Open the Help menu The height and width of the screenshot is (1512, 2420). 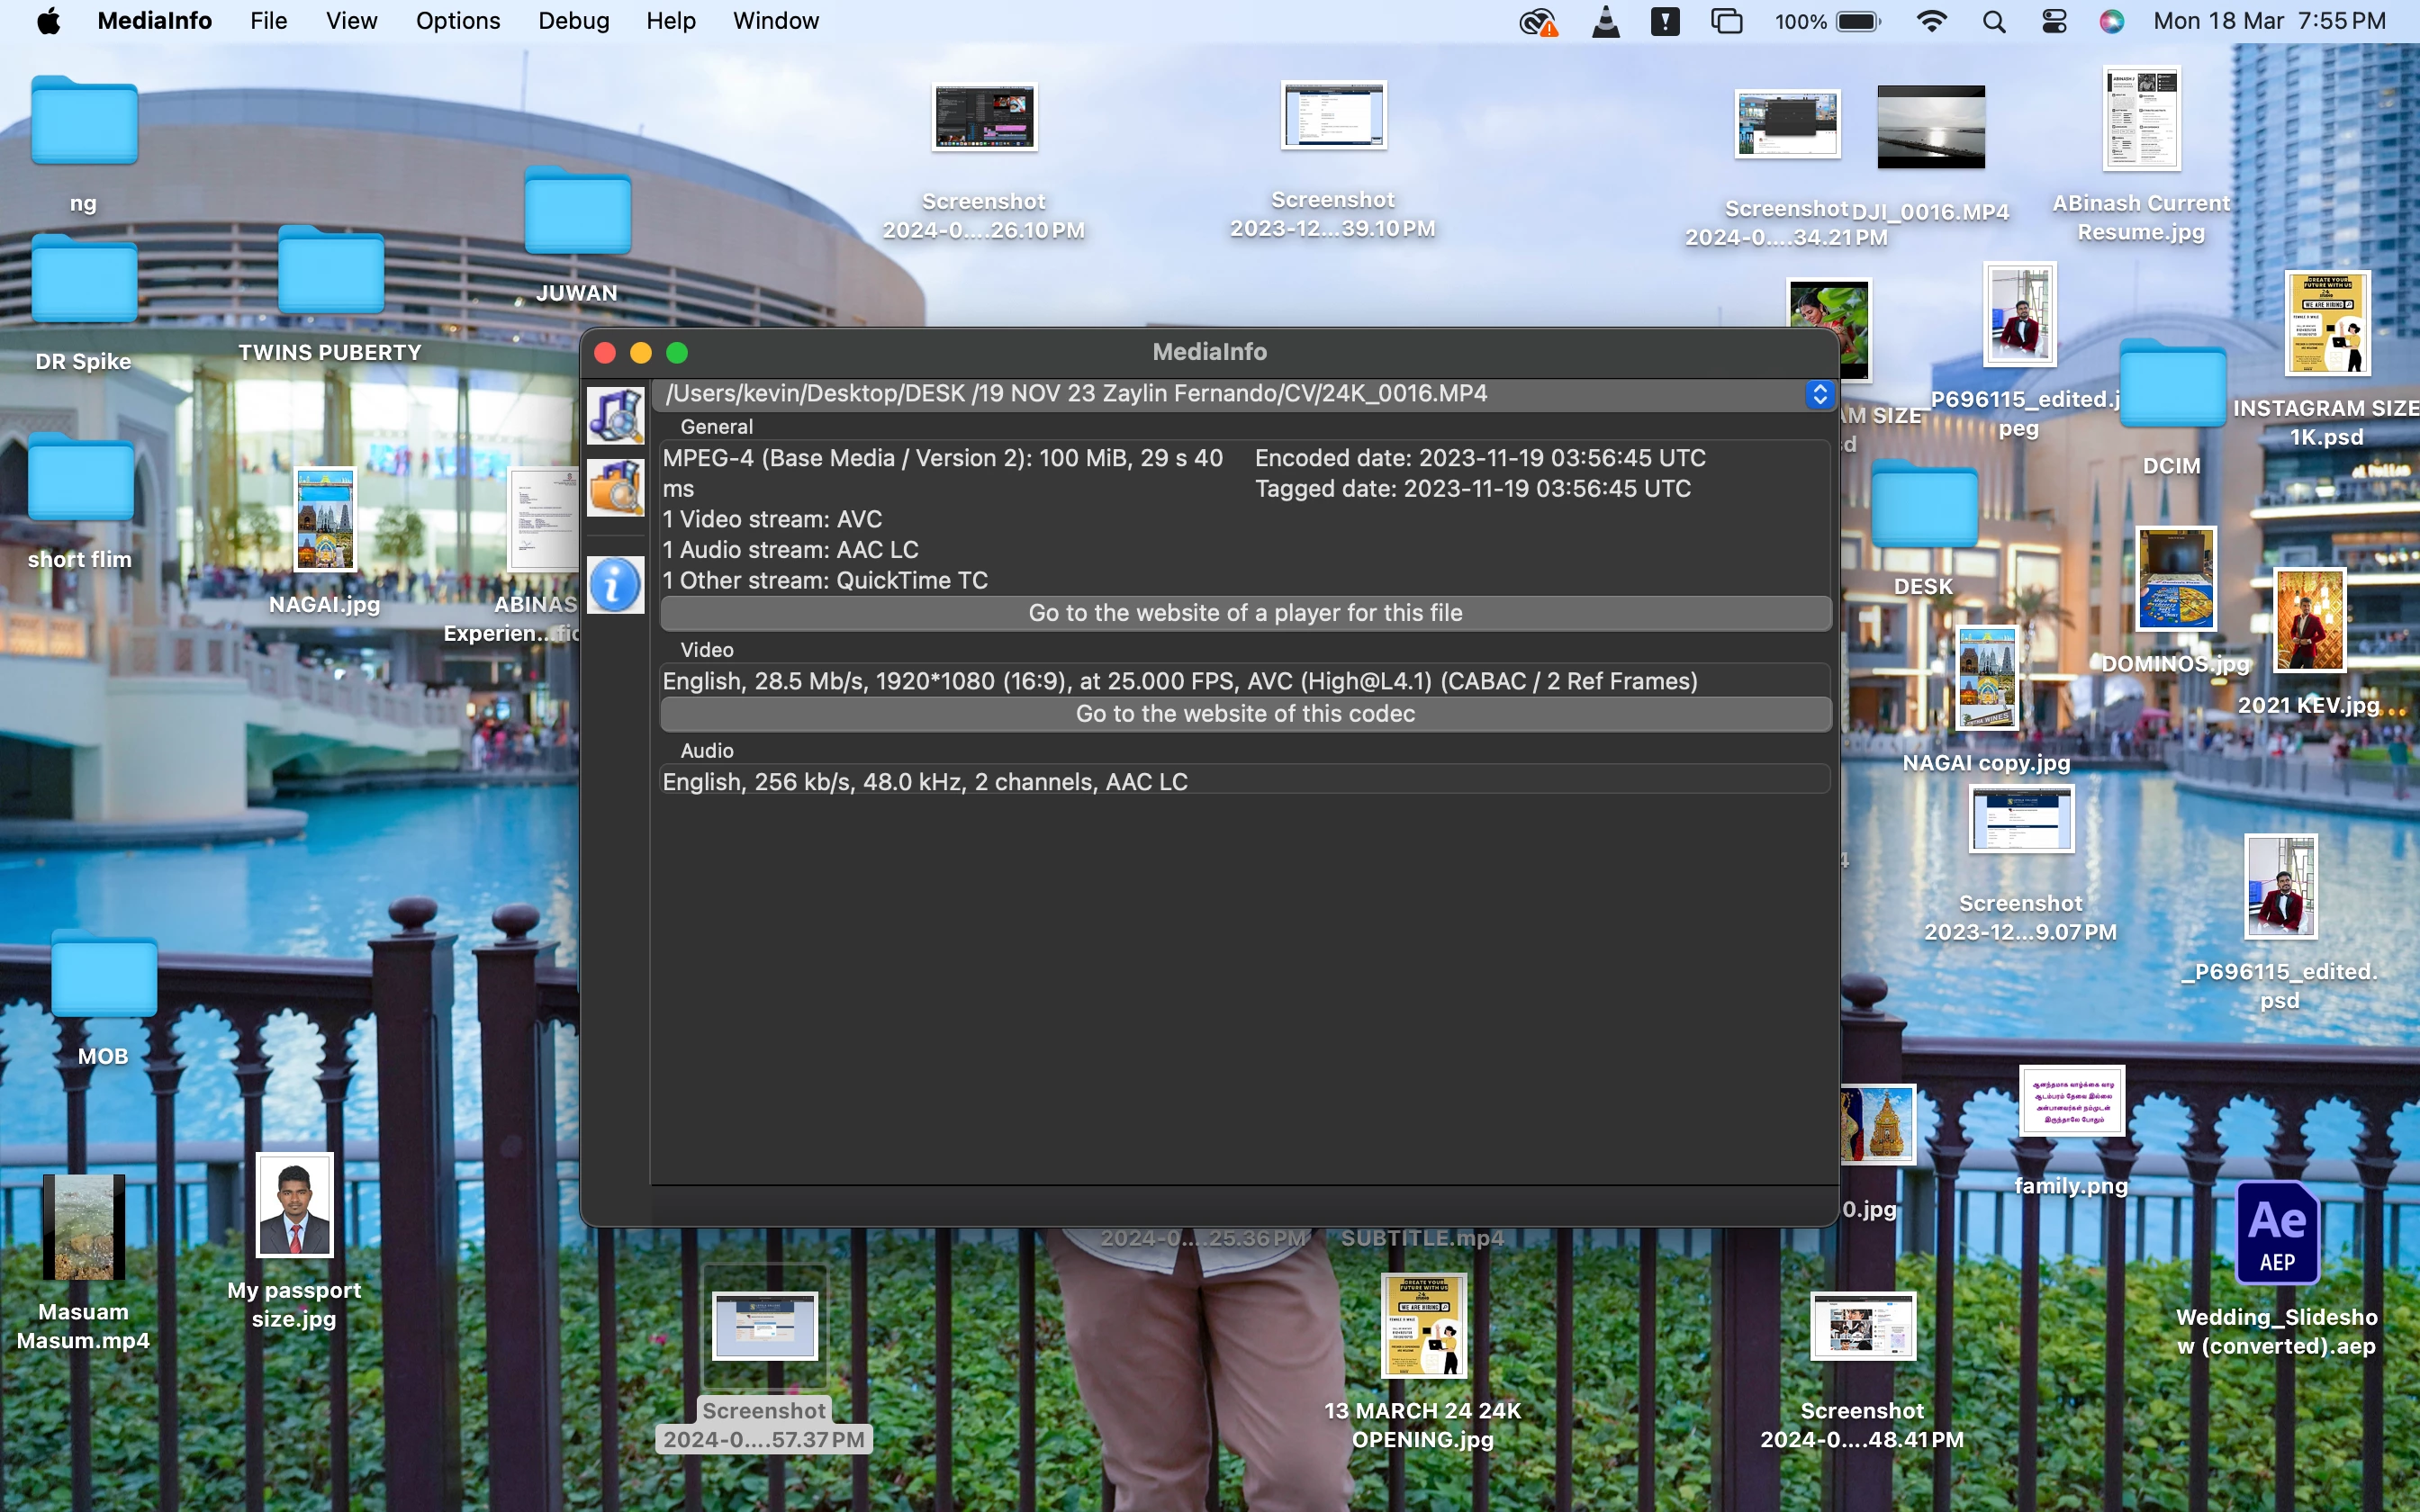670,21
